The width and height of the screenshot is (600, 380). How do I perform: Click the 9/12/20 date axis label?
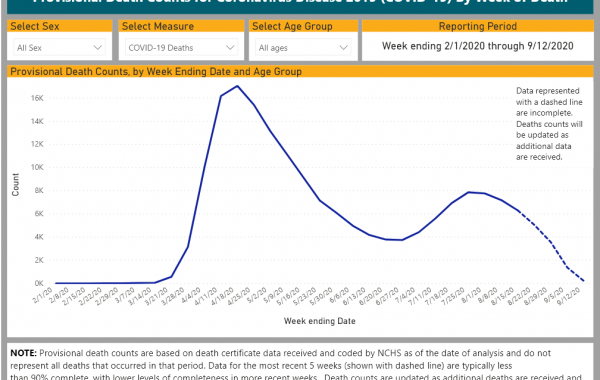pyautogui.click(x=569, y=296)
